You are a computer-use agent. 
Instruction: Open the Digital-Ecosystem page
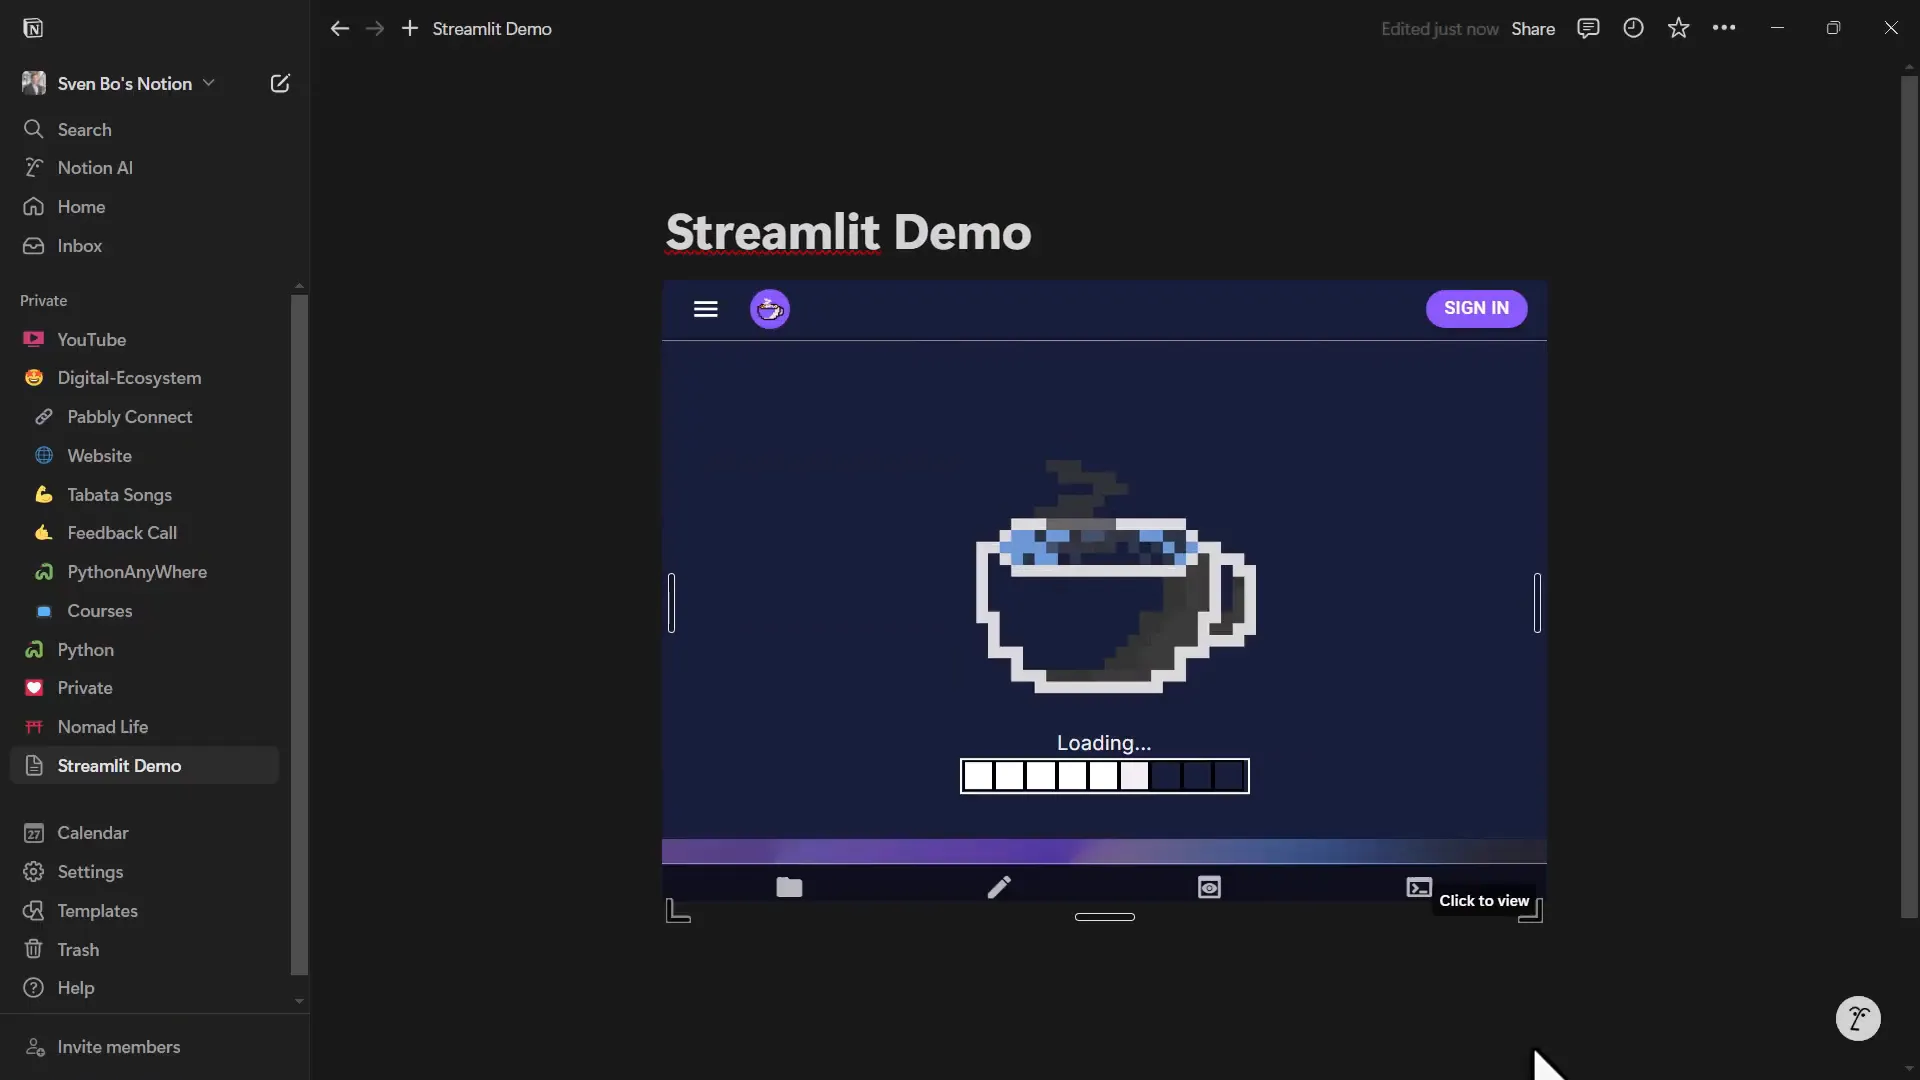pos(129,378)
